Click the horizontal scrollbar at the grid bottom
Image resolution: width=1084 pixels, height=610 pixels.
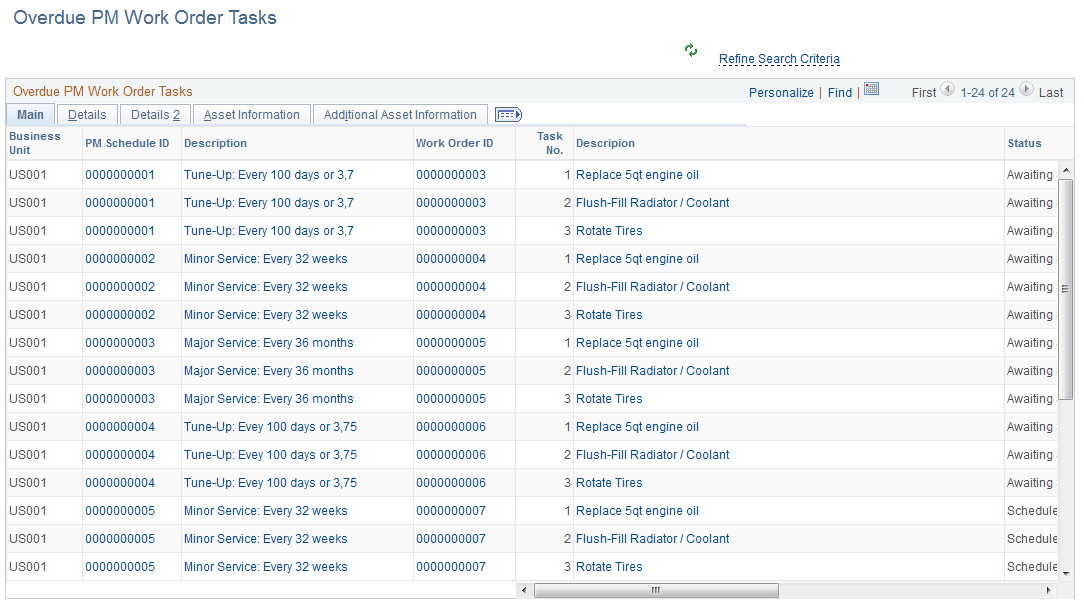click(x=657, y=590)
